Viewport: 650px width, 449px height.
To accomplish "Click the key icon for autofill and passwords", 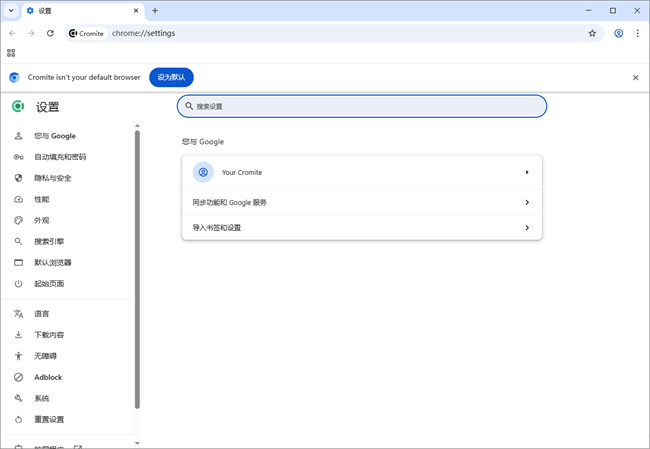I will pyautogui.click(x=18, y=157).
